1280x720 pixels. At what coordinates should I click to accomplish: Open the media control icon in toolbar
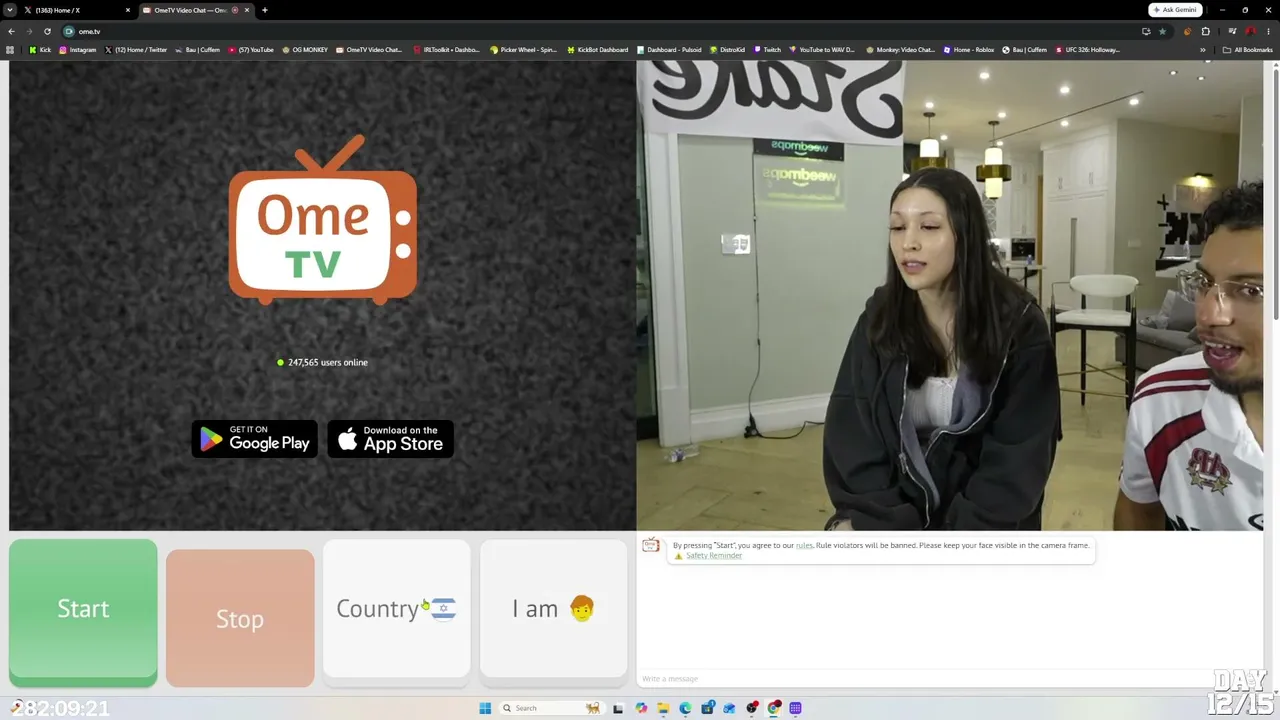click(1232, 31)
